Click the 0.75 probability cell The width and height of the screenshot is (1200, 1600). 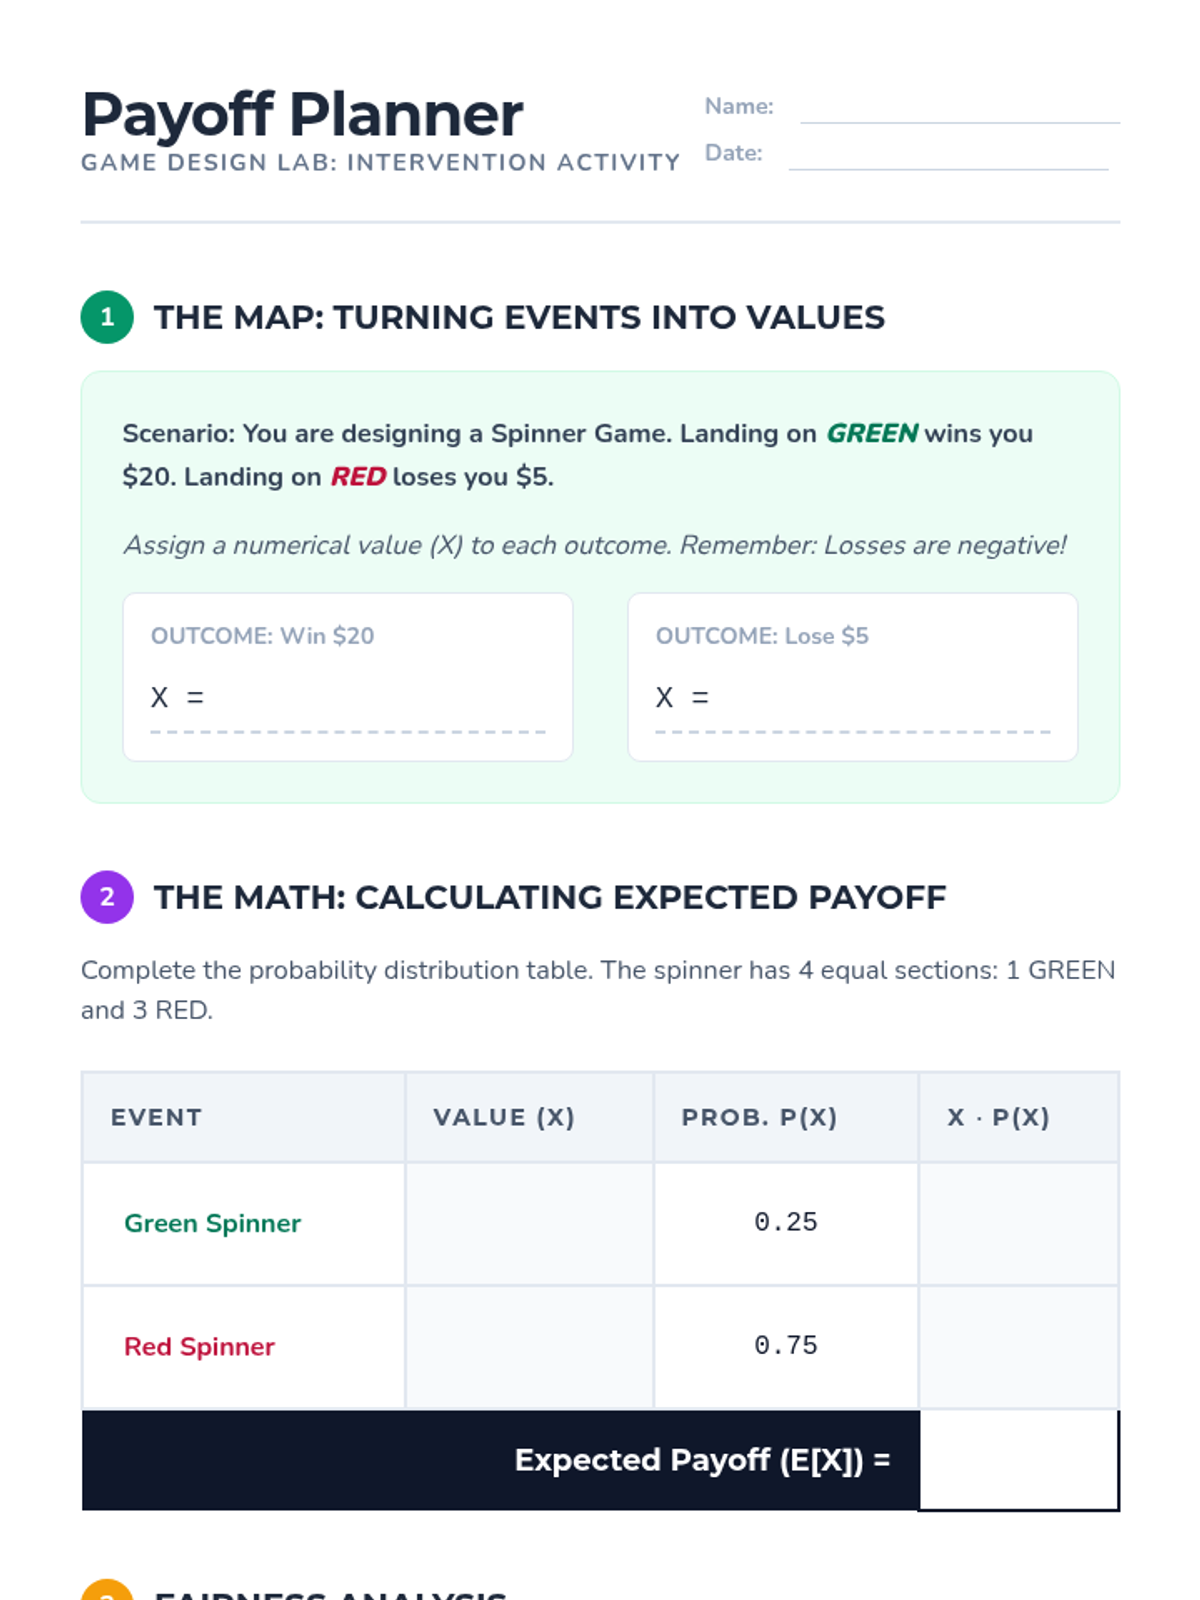point(786,1347)
